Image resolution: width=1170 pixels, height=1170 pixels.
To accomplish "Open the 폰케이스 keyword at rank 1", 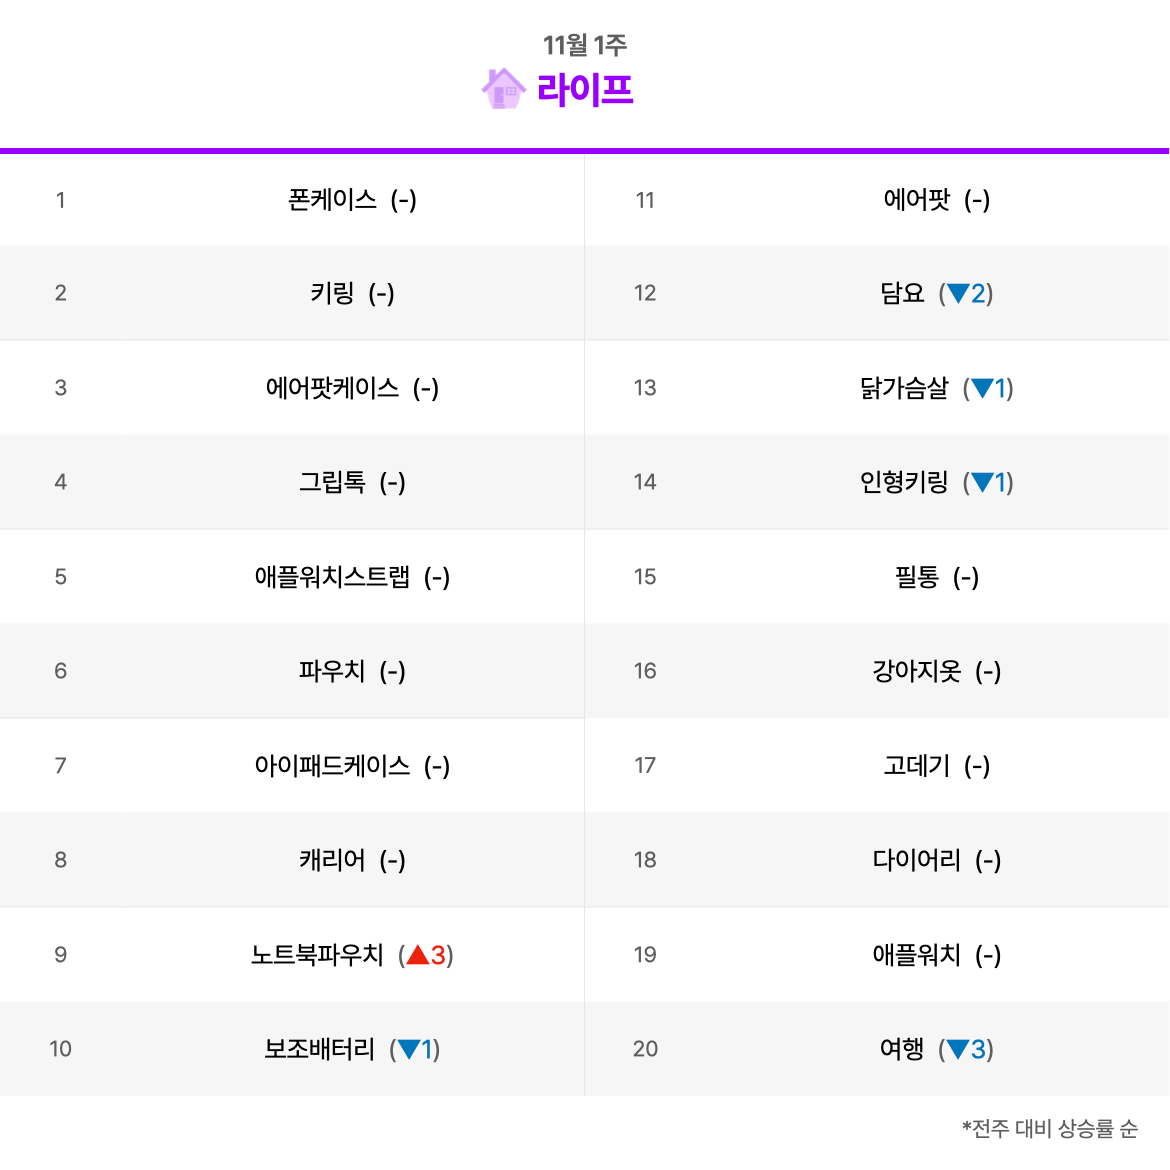I will point(332,200).
